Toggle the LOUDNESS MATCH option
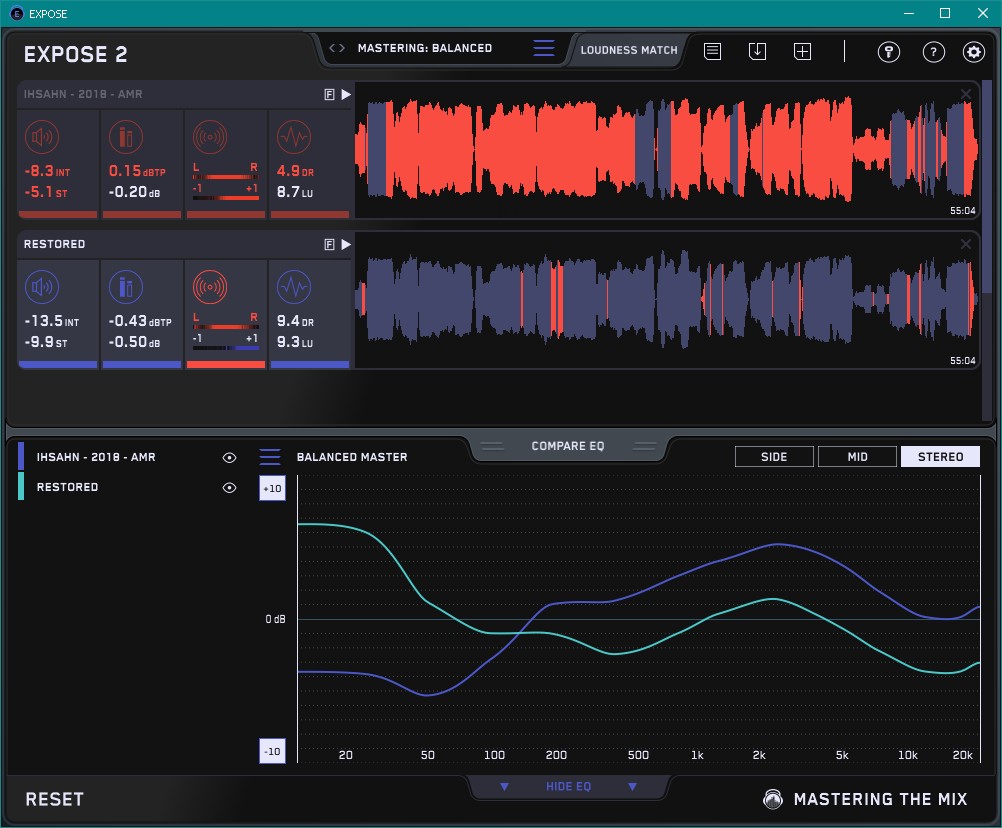Viewport: 1002px width, 828px height. [628, 49]
